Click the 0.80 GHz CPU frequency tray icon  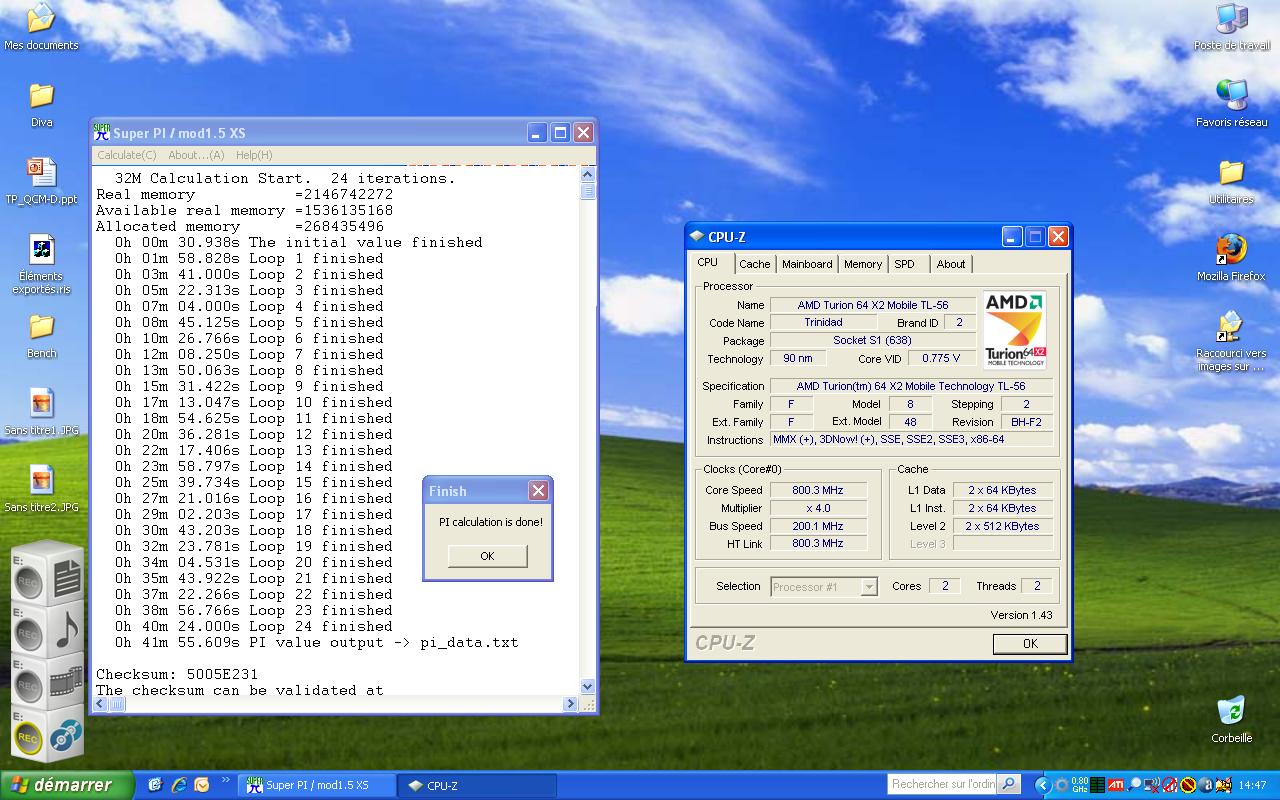coord(1079,785)
